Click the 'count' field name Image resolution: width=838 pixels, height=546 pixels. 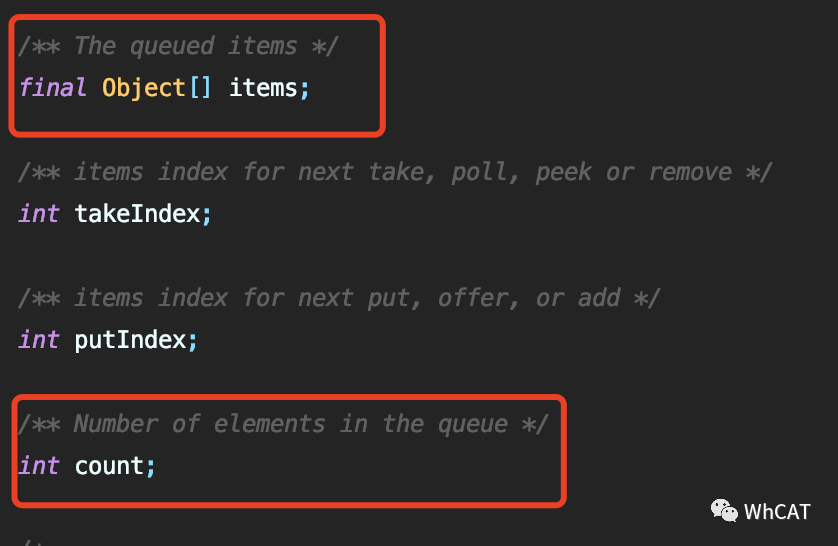point(109,466)
